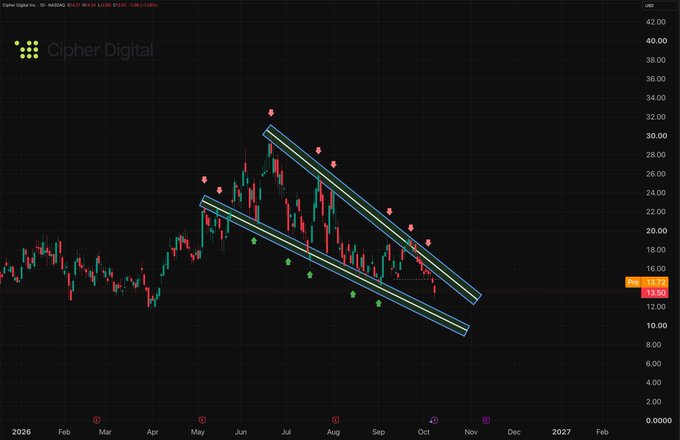Click the Aug label on time axis
This screenshot has width=680, height=440.
click(333, 432)
